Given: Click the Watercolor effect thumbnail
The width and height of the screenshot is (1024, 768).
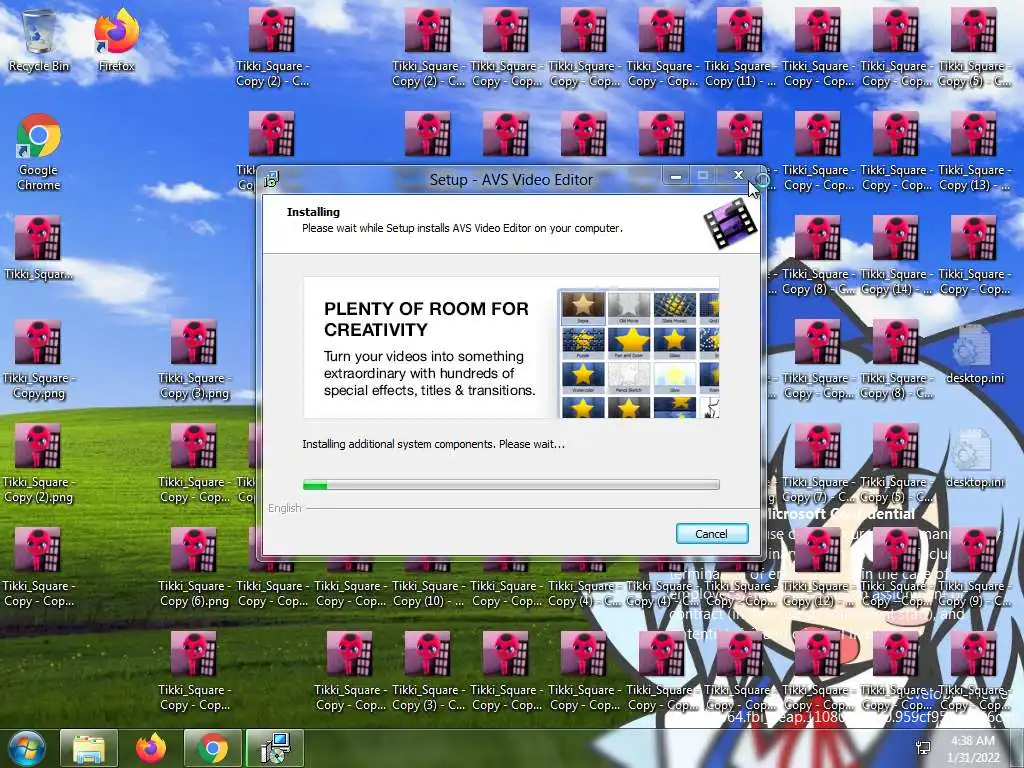Looking at the screenshot, I should point(583,378).
